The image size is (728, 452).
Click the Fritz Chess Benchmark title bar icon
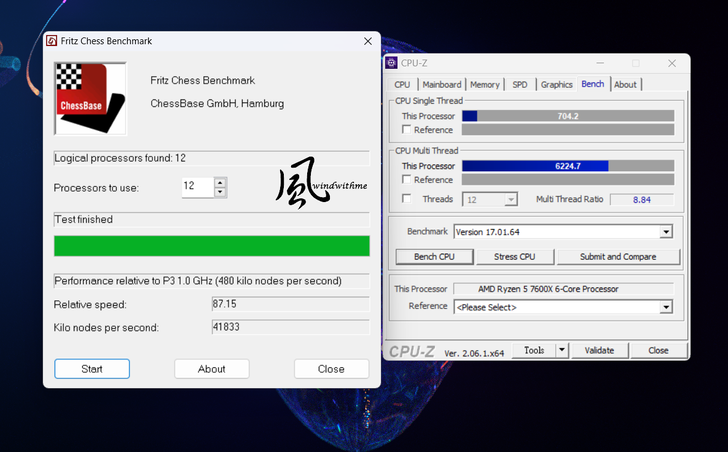(x=52, y=41)
